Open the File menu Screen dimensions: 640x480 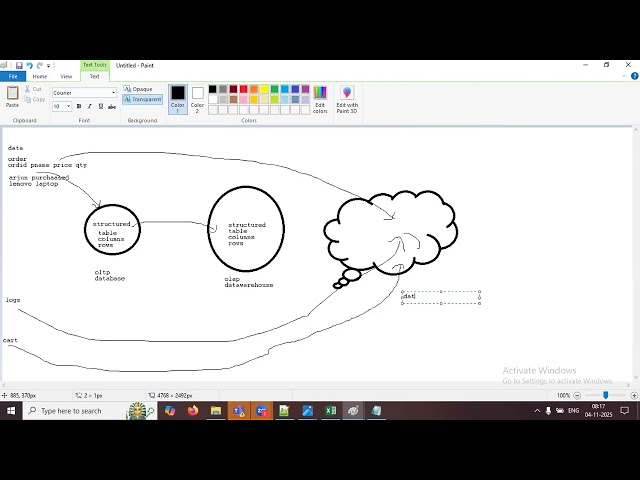click(x=13, y=76)
